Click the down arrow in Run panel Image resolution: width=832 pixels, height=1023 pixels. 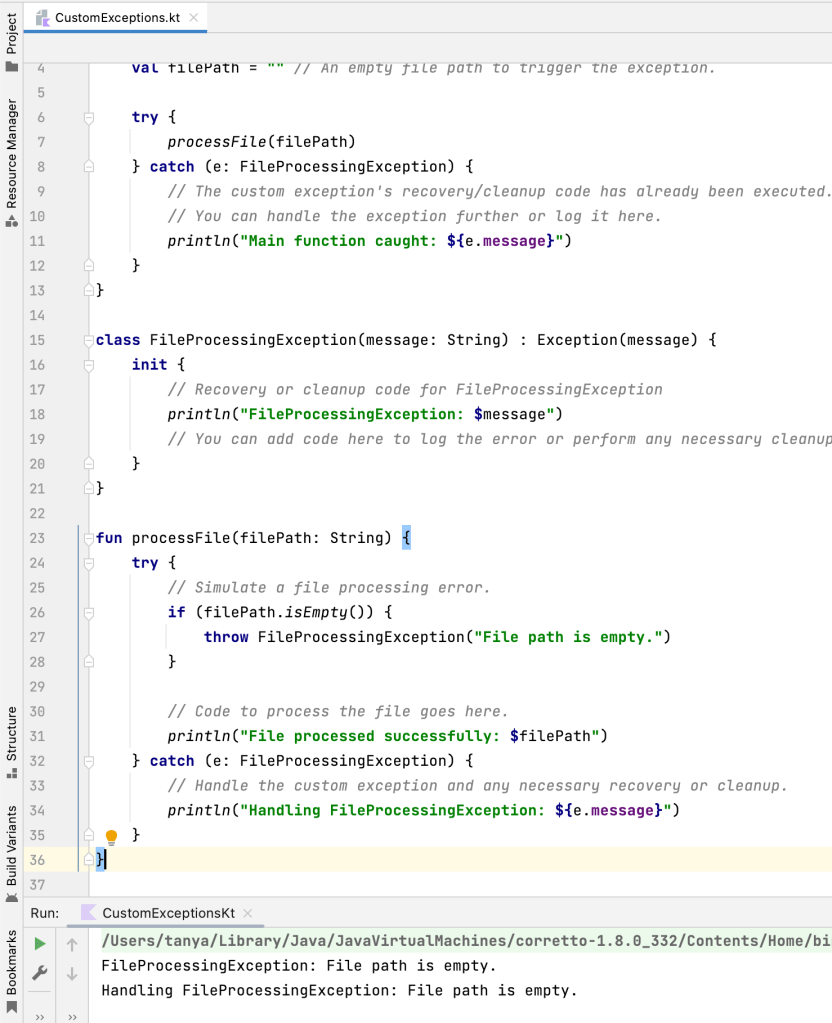(72, 973)
